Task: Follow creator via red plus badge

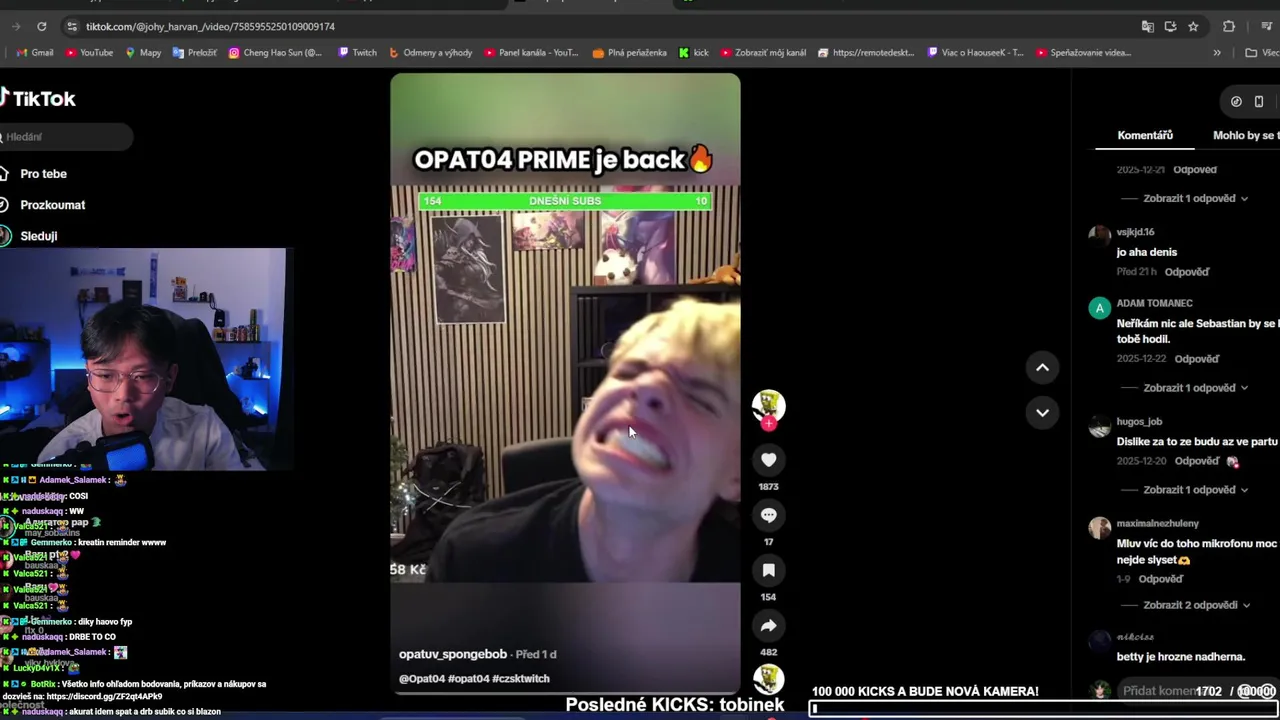Action: 768,424
